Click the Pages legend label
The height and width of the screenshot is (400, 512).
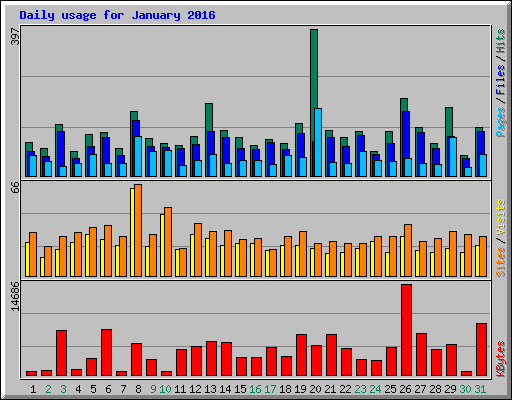pyautogui.click(x=500, y=122)
